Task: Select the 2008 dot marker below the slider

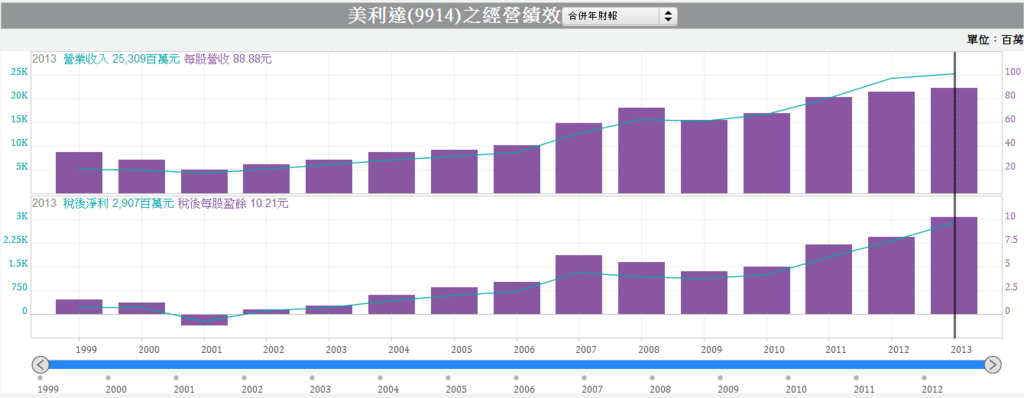Action: pos(652,378)
